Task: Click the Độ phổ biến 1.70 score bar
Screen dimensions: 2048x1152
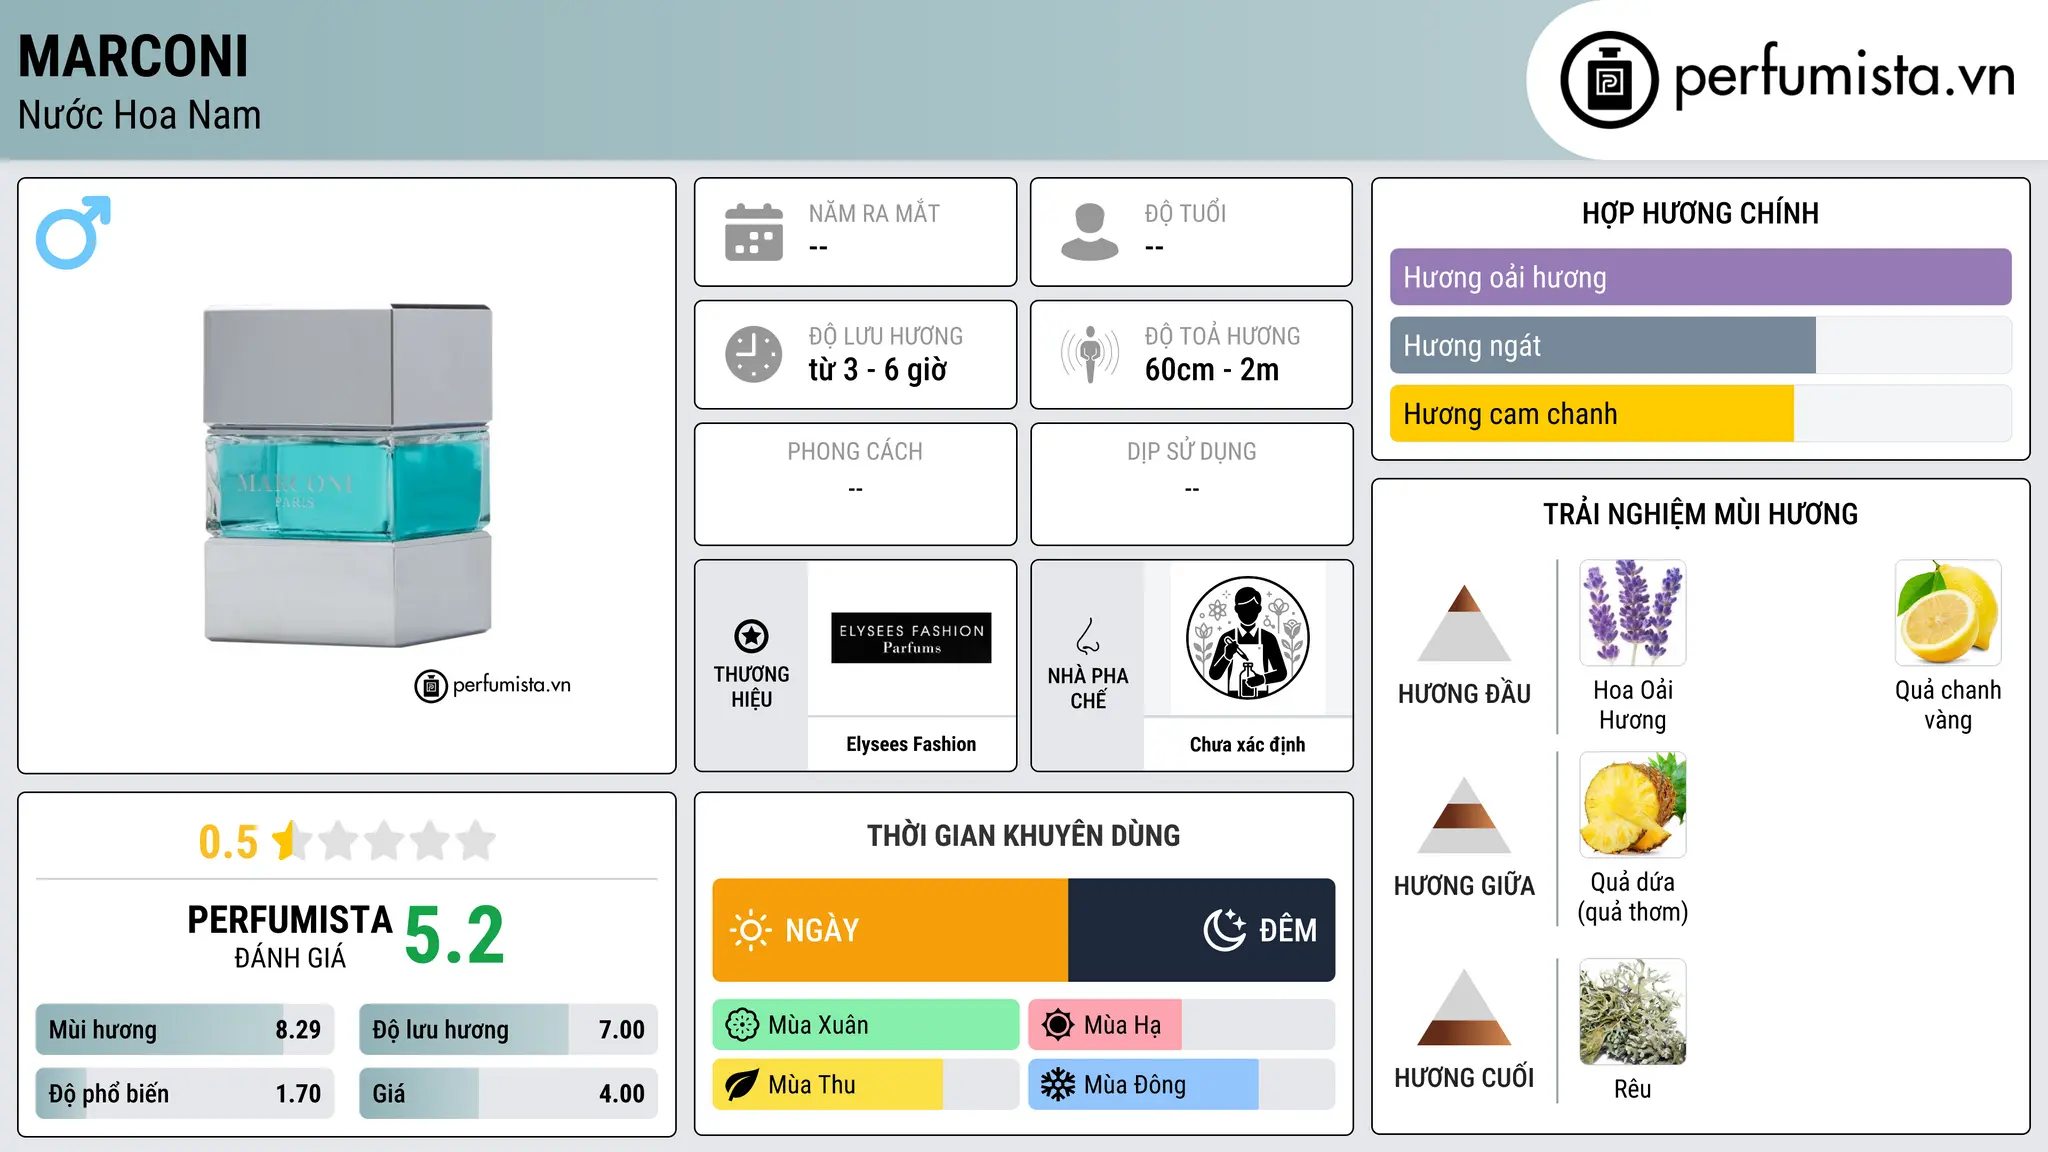Action: 185,1093
